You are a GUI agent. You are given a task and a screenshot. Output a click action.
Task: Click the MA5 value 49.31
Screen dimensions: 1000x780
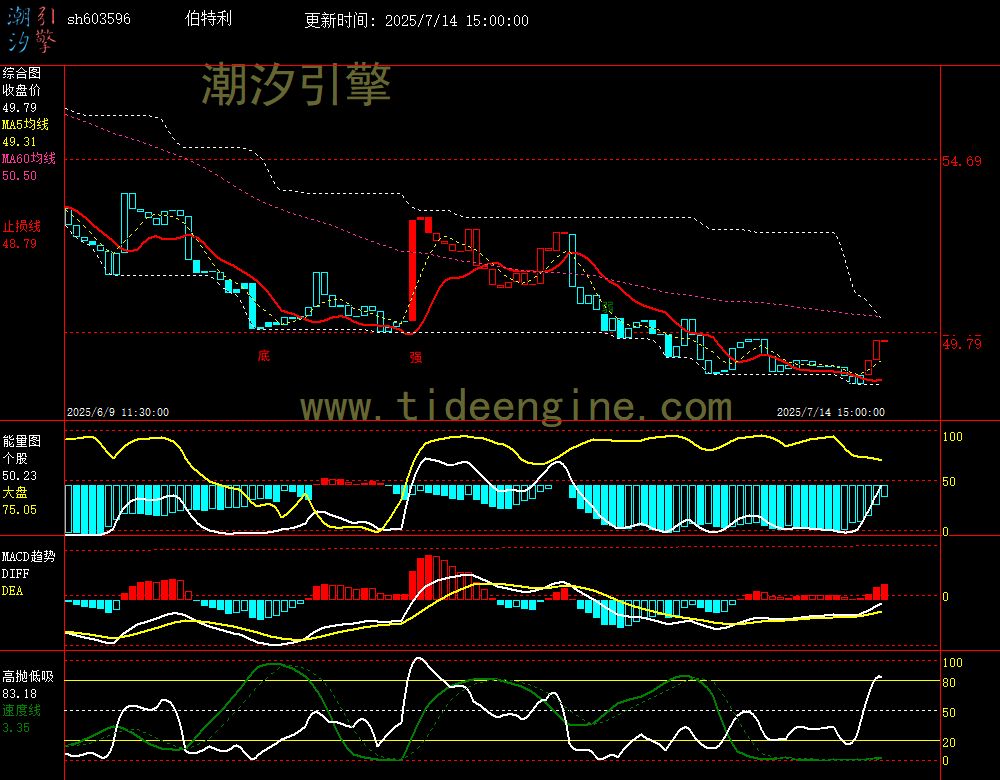click(x=20, y=142)
